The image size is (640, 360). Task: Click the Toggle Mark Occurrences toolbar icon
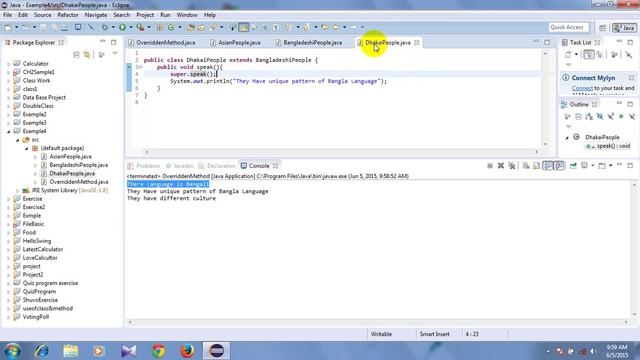click(243, 27)
